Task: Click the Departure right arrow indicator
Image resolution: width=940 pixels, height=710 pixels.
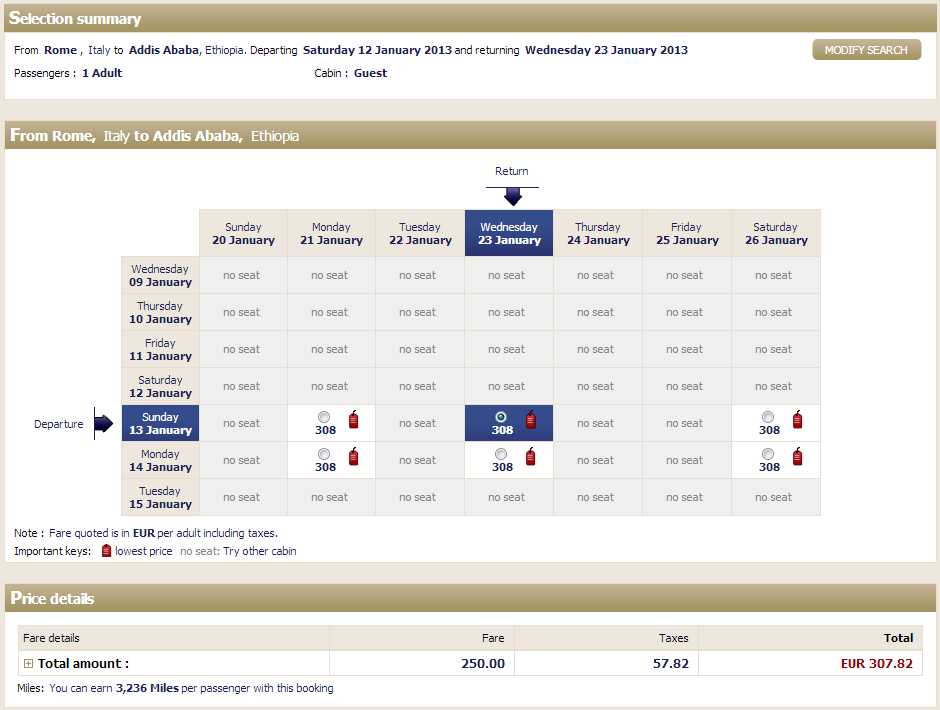Action: coord(104,424)
